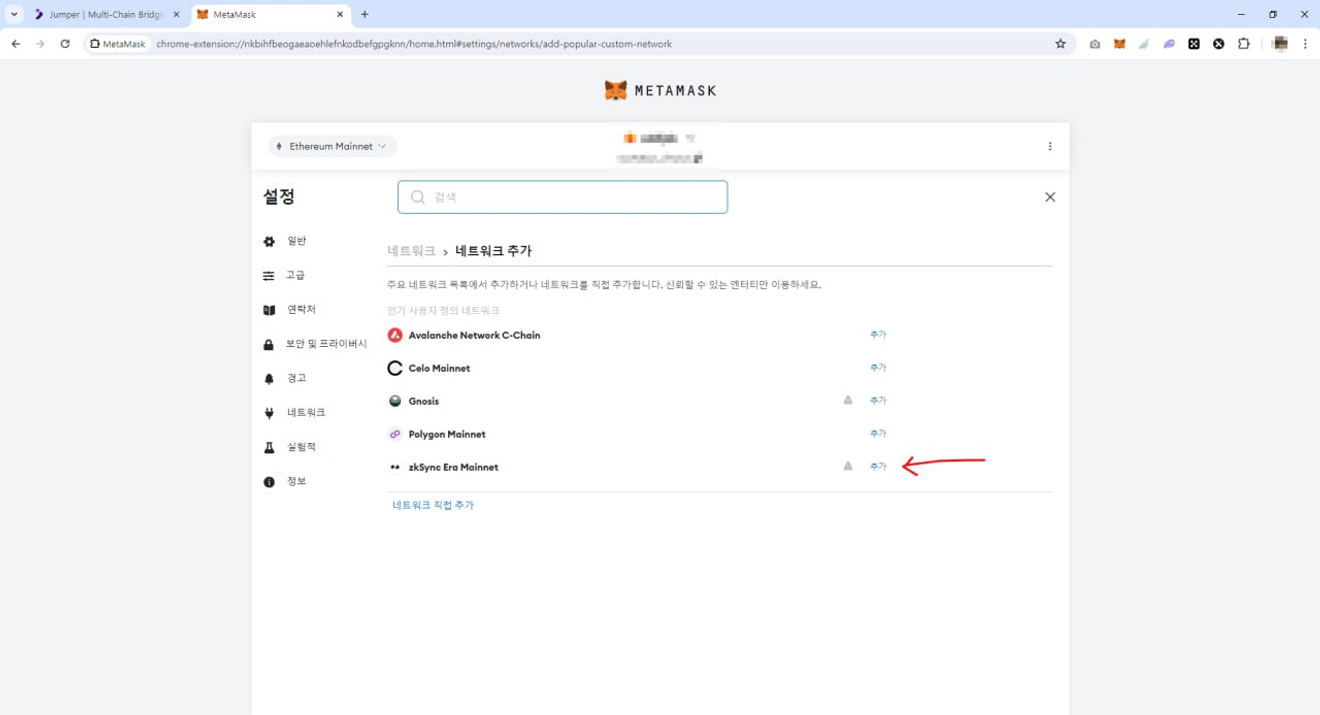Click the warning icon on the zkSync row
The image size is (1320, 715).
coord(848,466)
